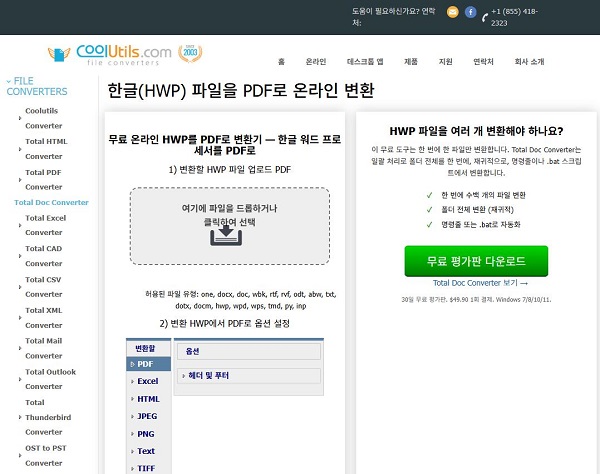Screen dimensions: 600x474
Task: Open the 제품 menu item
Action: point(411,62)
